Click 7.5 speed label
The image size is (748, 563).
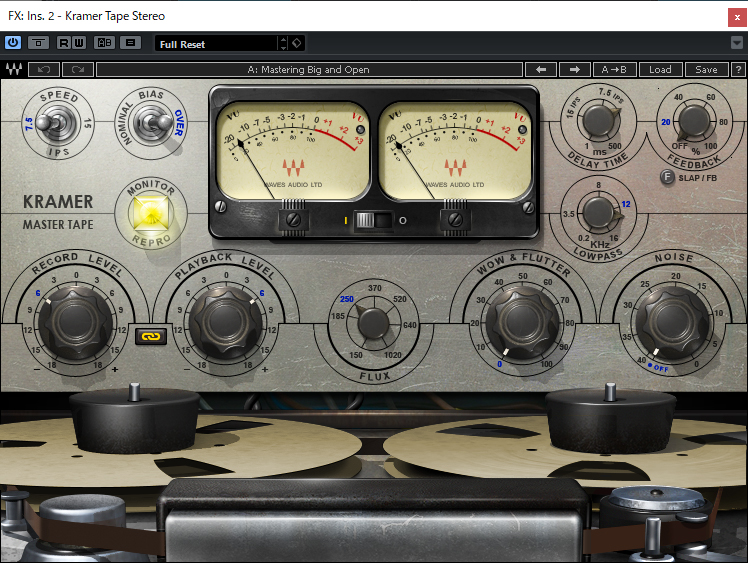pyautogui.click(x=29, y=124)
